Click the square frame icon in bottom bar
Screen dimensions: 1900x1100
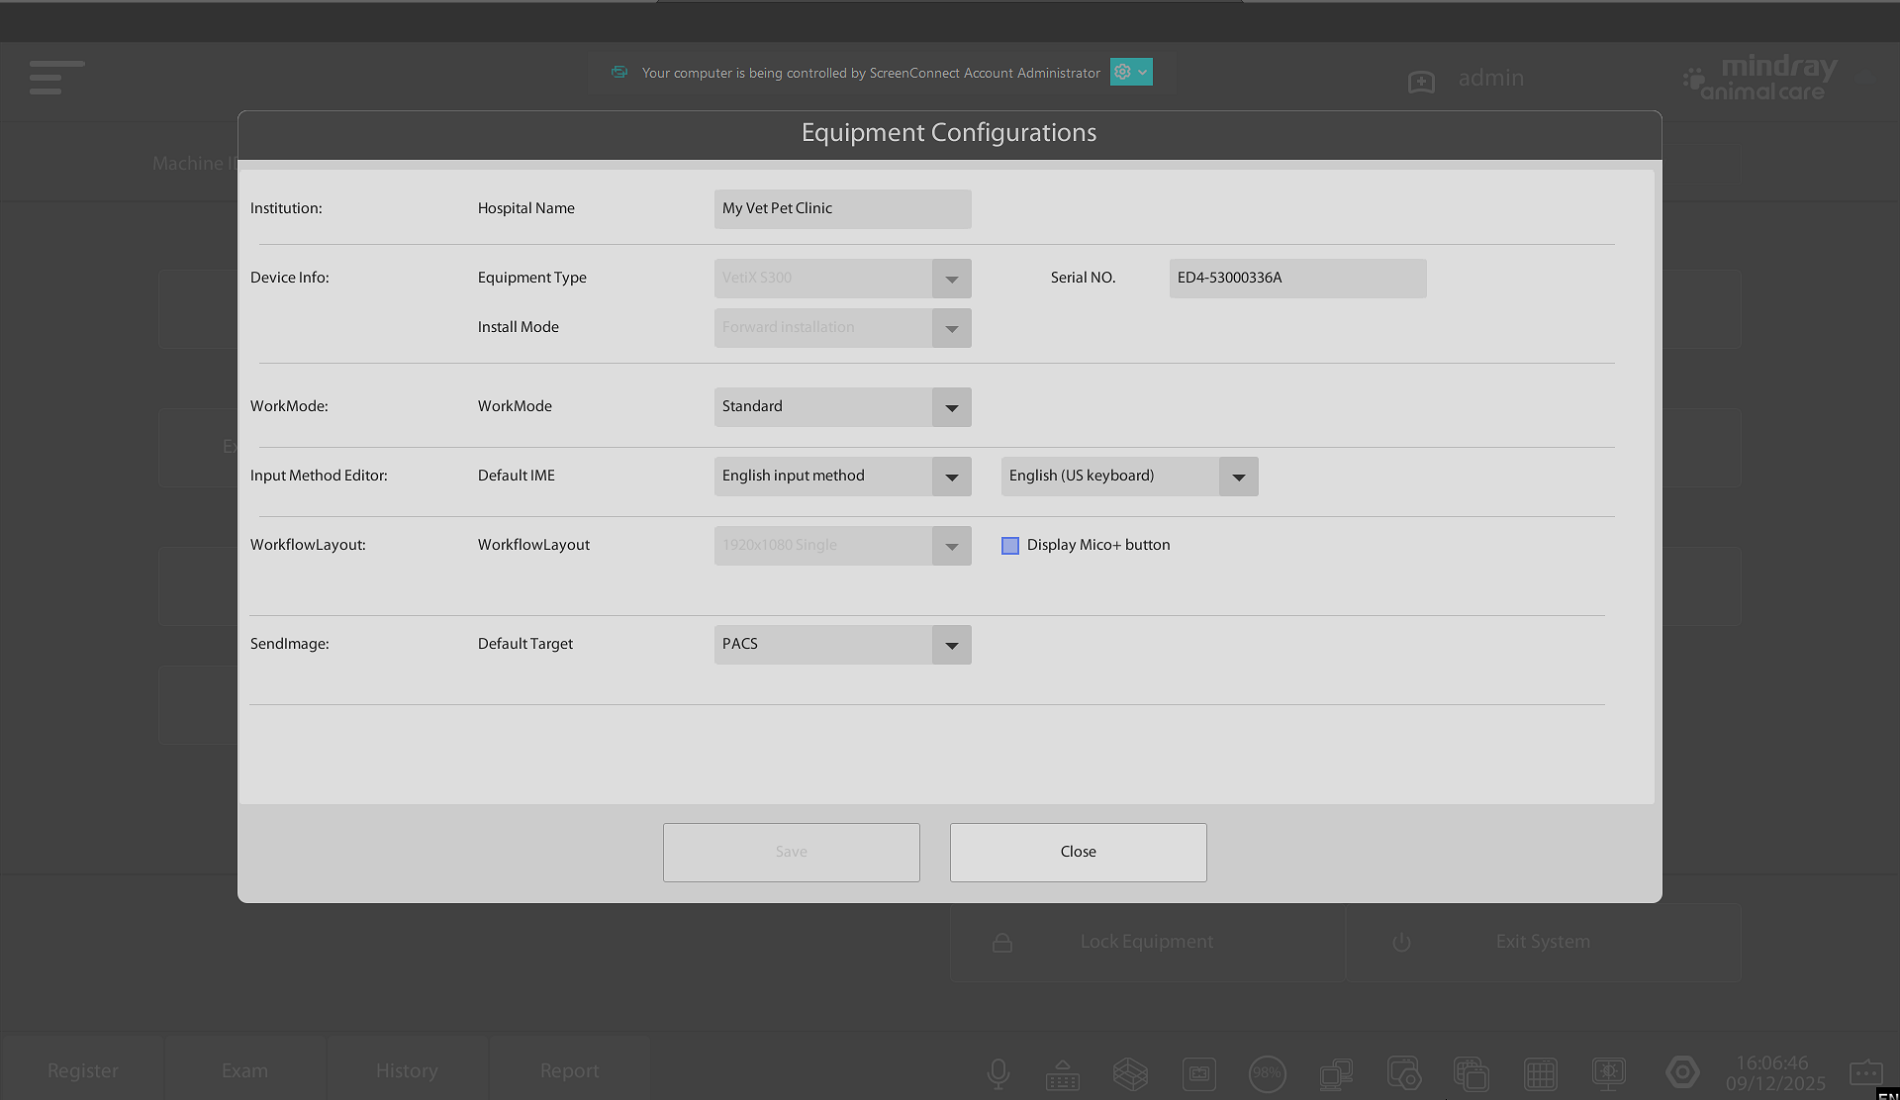pyautogui.click(x=1198, y=1074)
